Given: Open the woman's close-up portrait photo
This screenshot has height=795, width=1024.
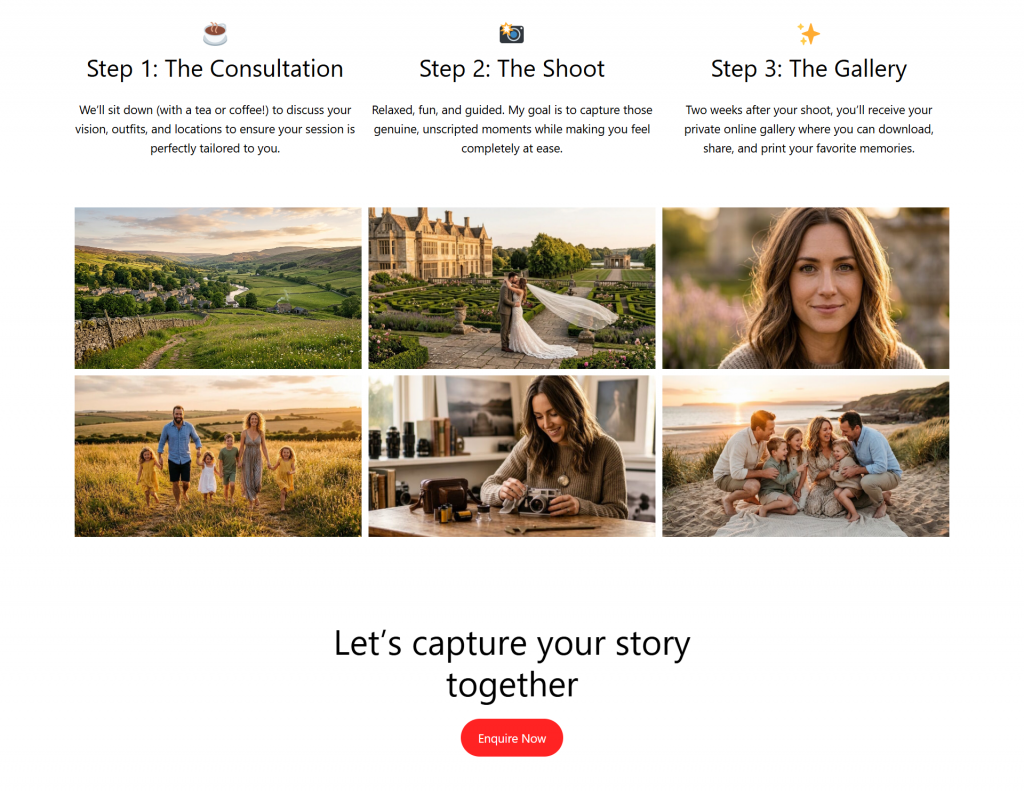Looking at the screenshot, I should coord(806,288).
